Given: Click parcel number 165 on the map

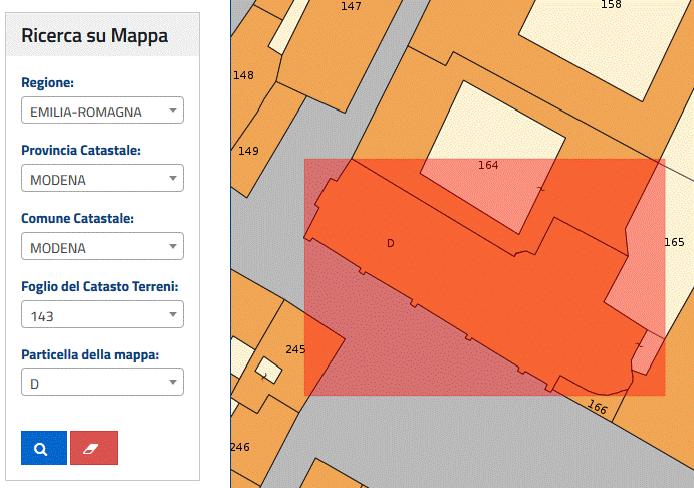Looking at the screenshot, I should [674, 242].
